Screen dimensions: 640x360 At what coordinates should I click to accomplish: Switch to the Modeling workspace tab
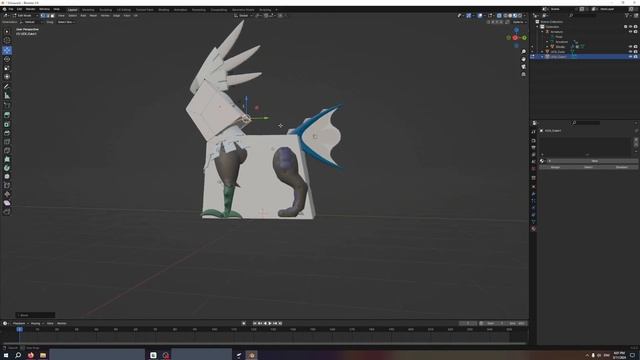(x=88, y=9)
